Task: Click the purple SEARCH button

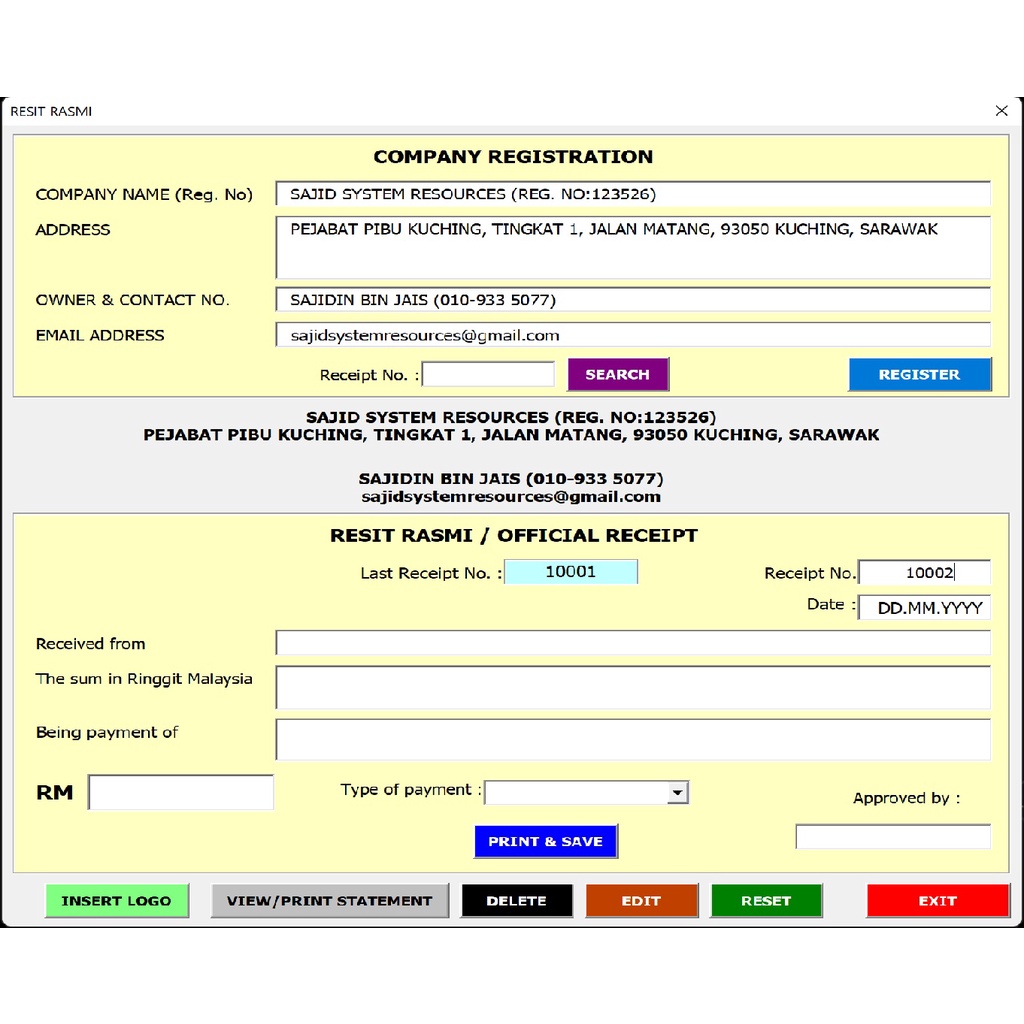Action: 617,374
